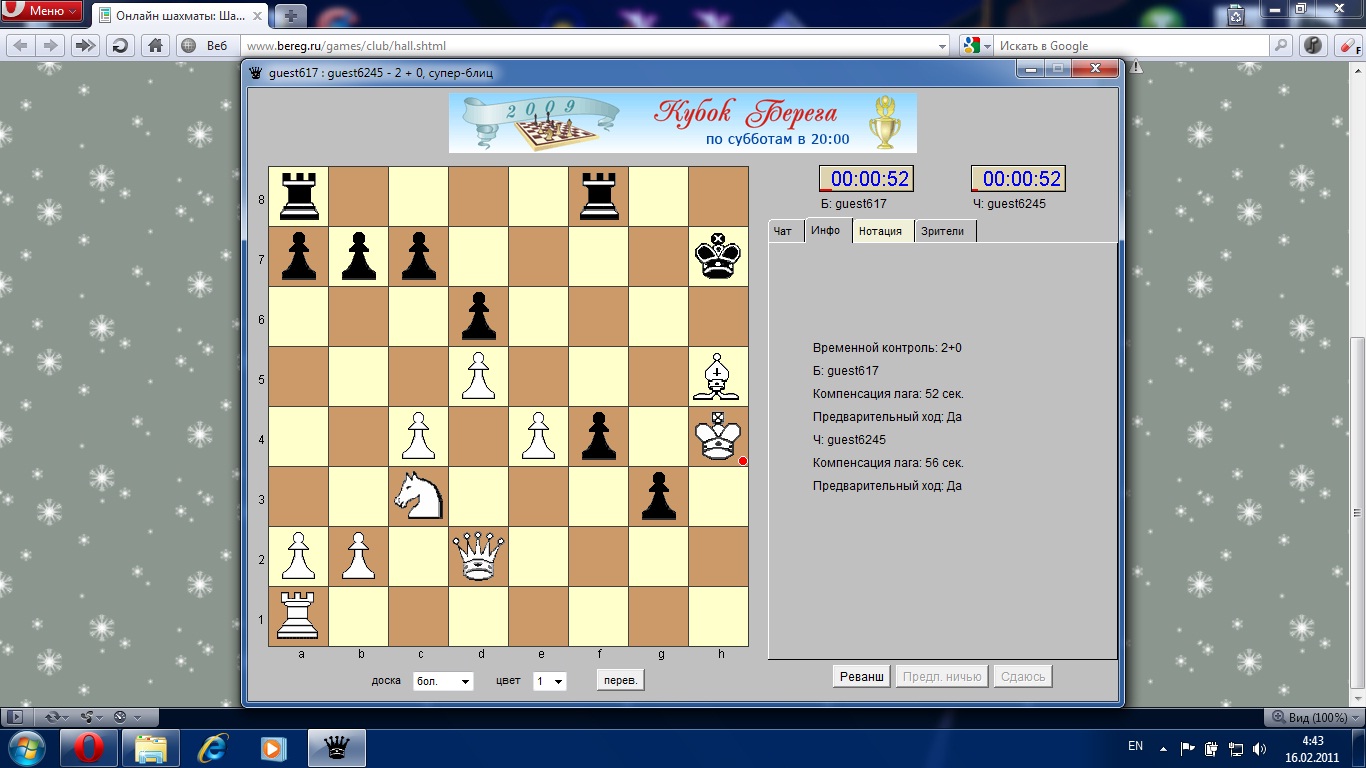Expand the address bar history dropdown

point(942,46)
